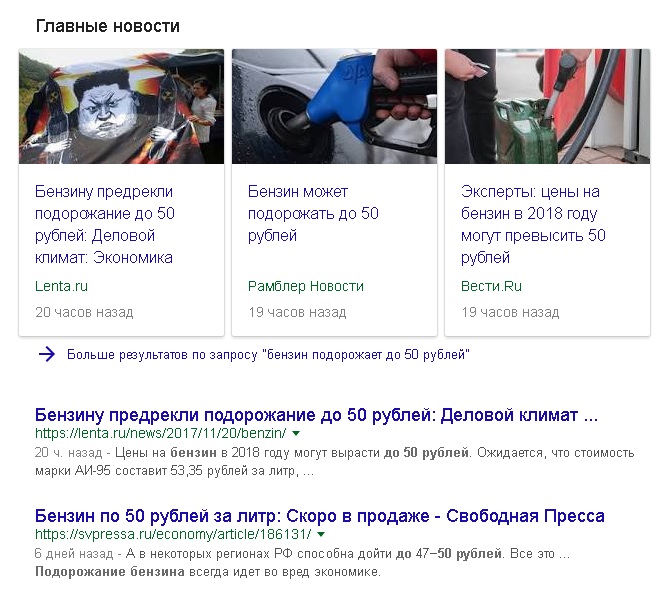
Task: Click '20 часов назад' timestamp on Lenta card
Action: (x=84, y=313)
